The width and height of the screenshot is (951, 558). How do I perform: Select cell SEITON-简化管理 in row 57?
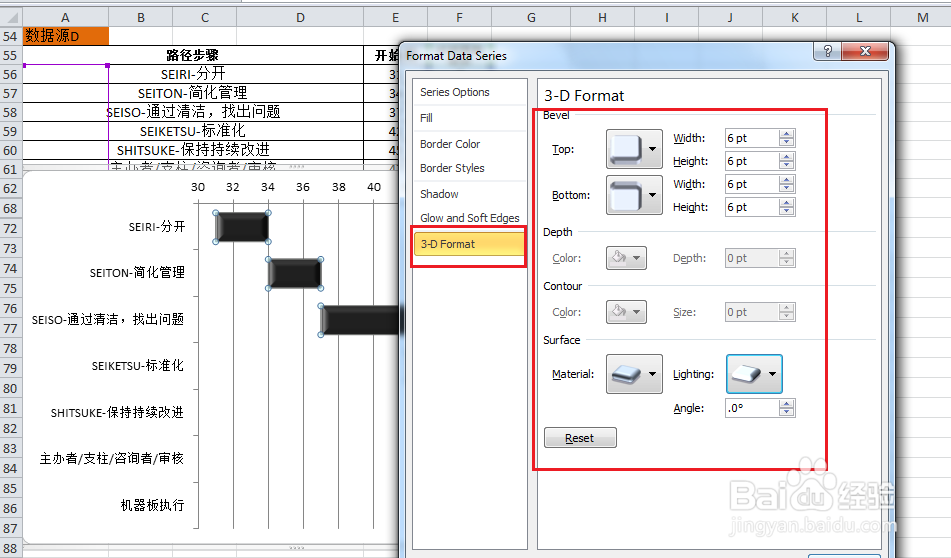193,93
